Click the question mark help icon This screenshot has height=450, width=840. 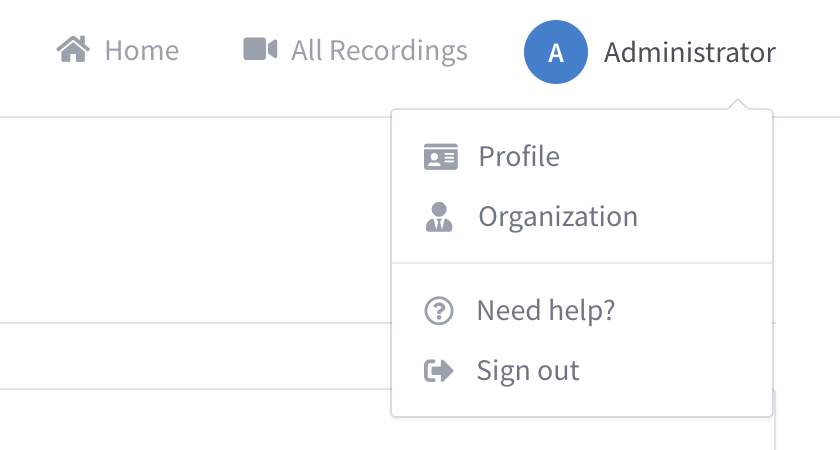(x=439, y=311)
